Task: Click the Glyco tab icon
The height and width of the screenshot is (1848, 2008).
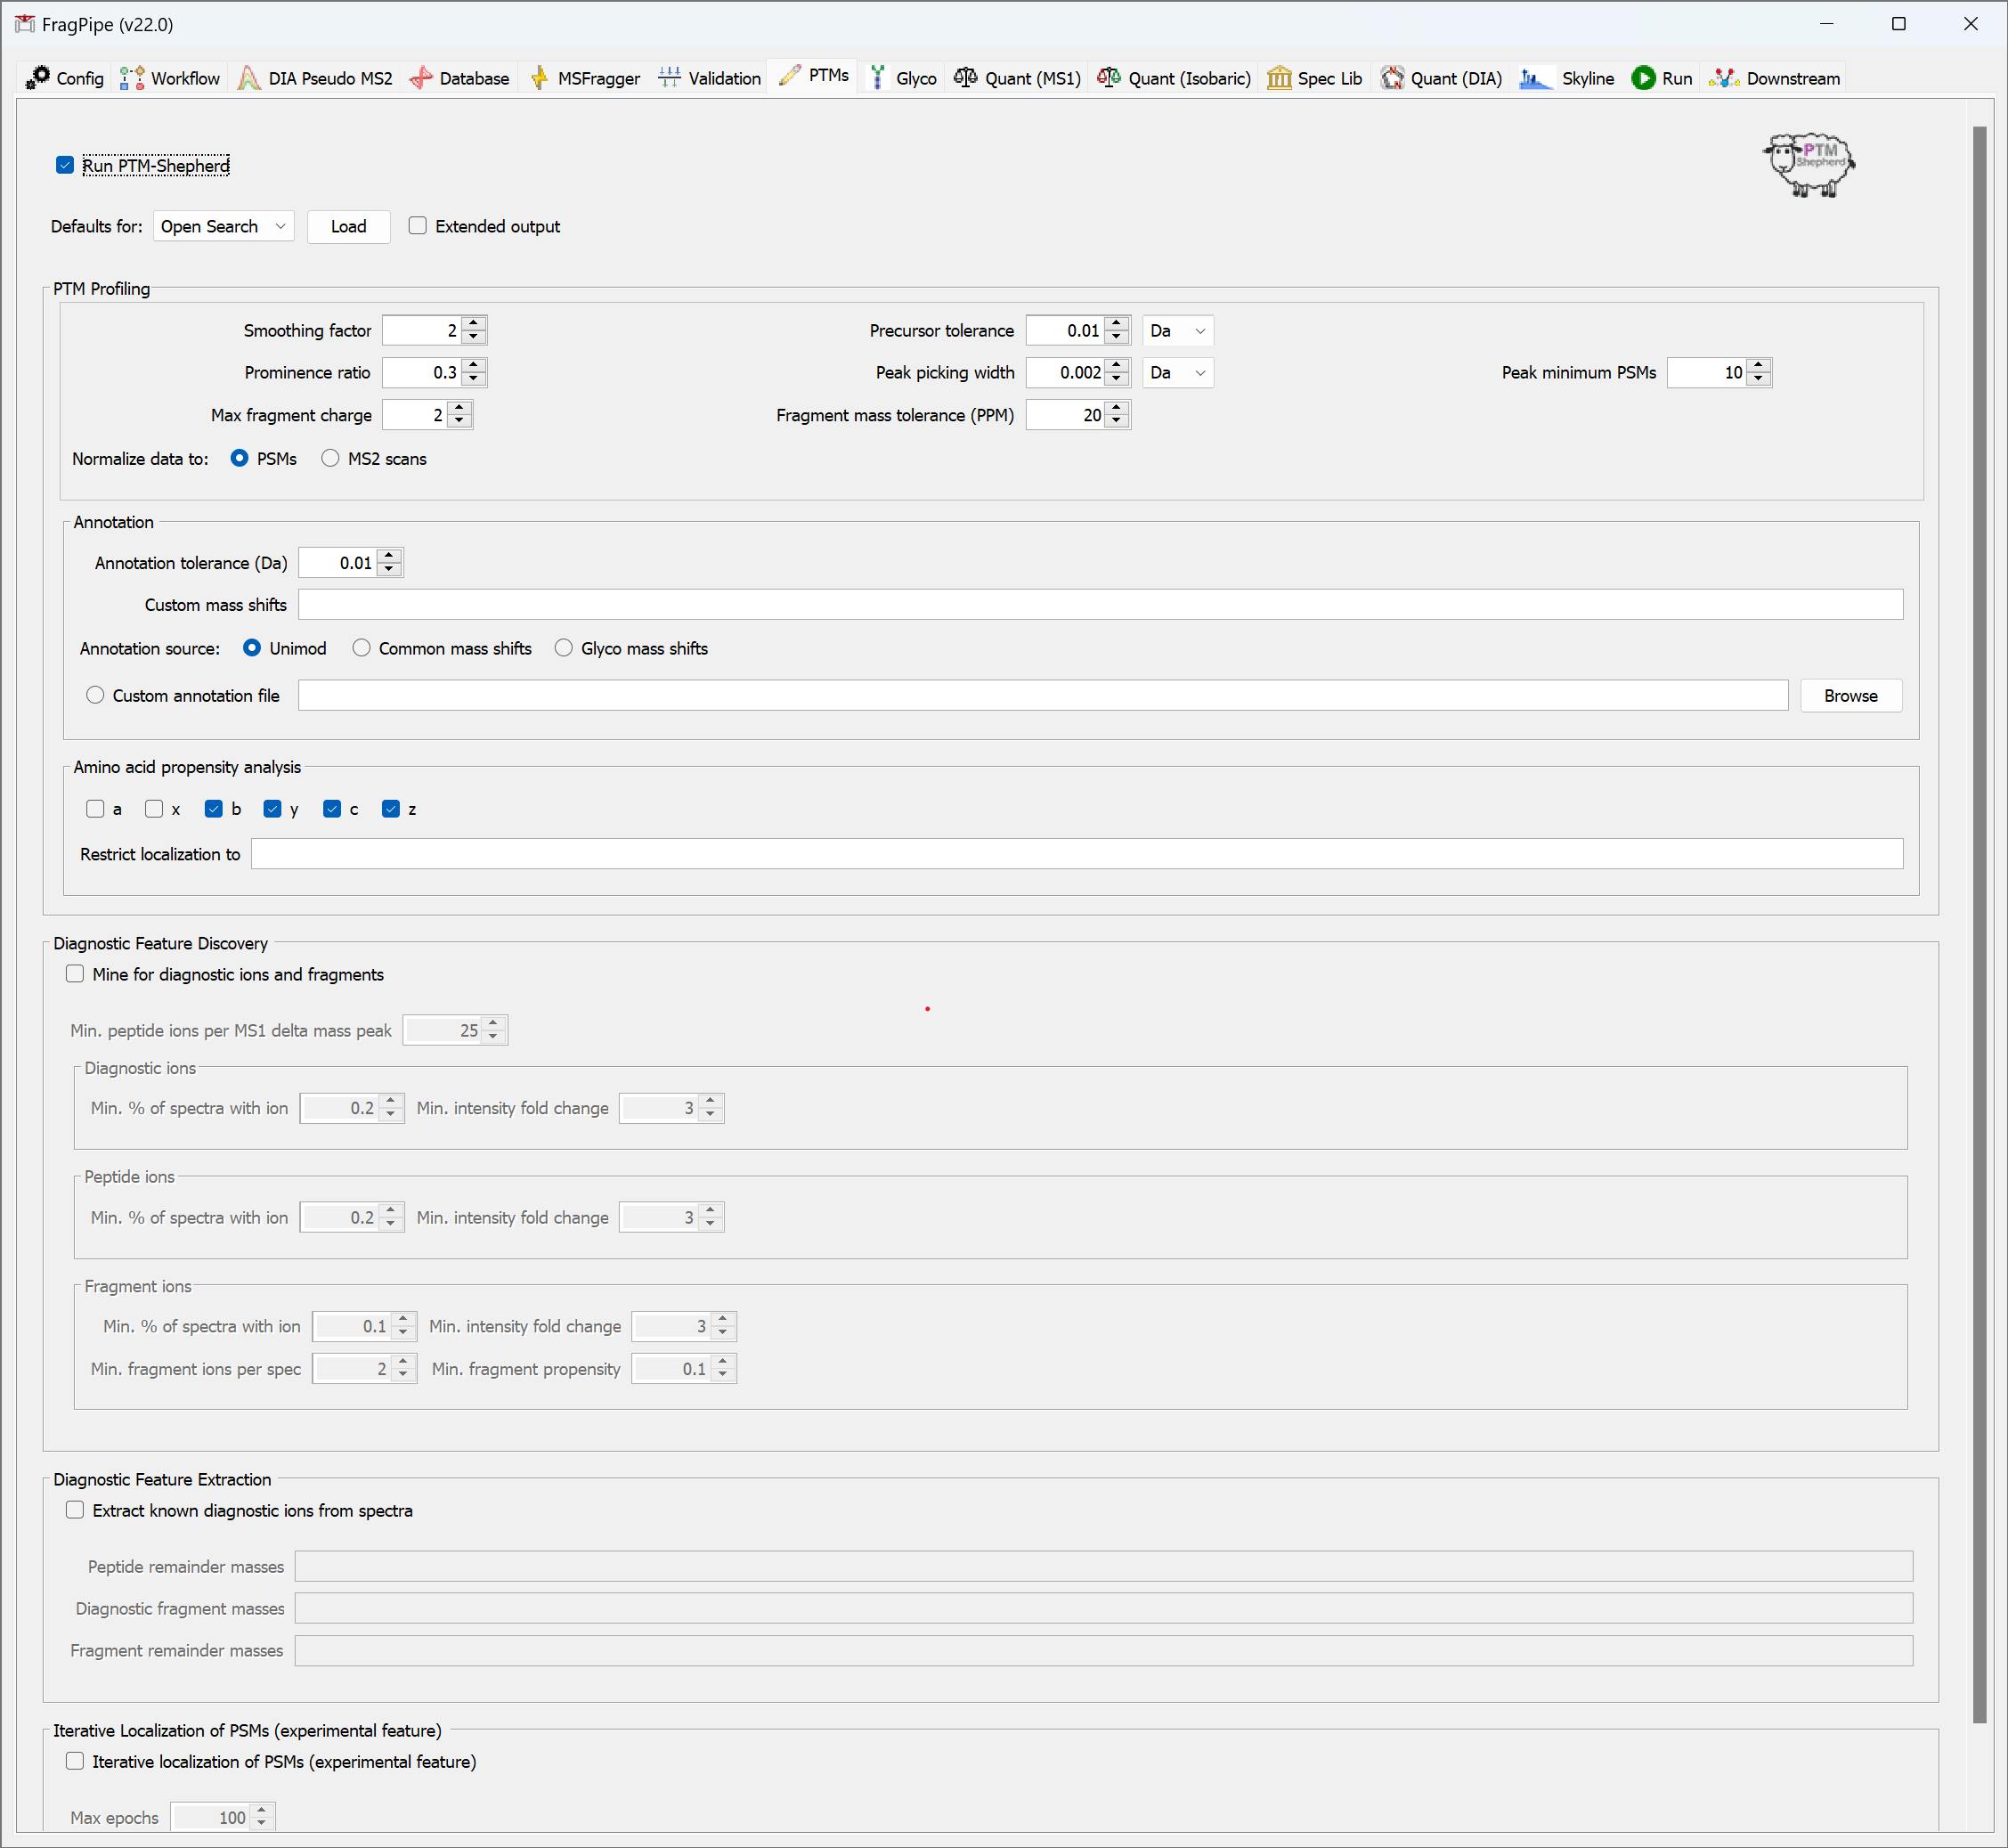Action: coord(877,78)
